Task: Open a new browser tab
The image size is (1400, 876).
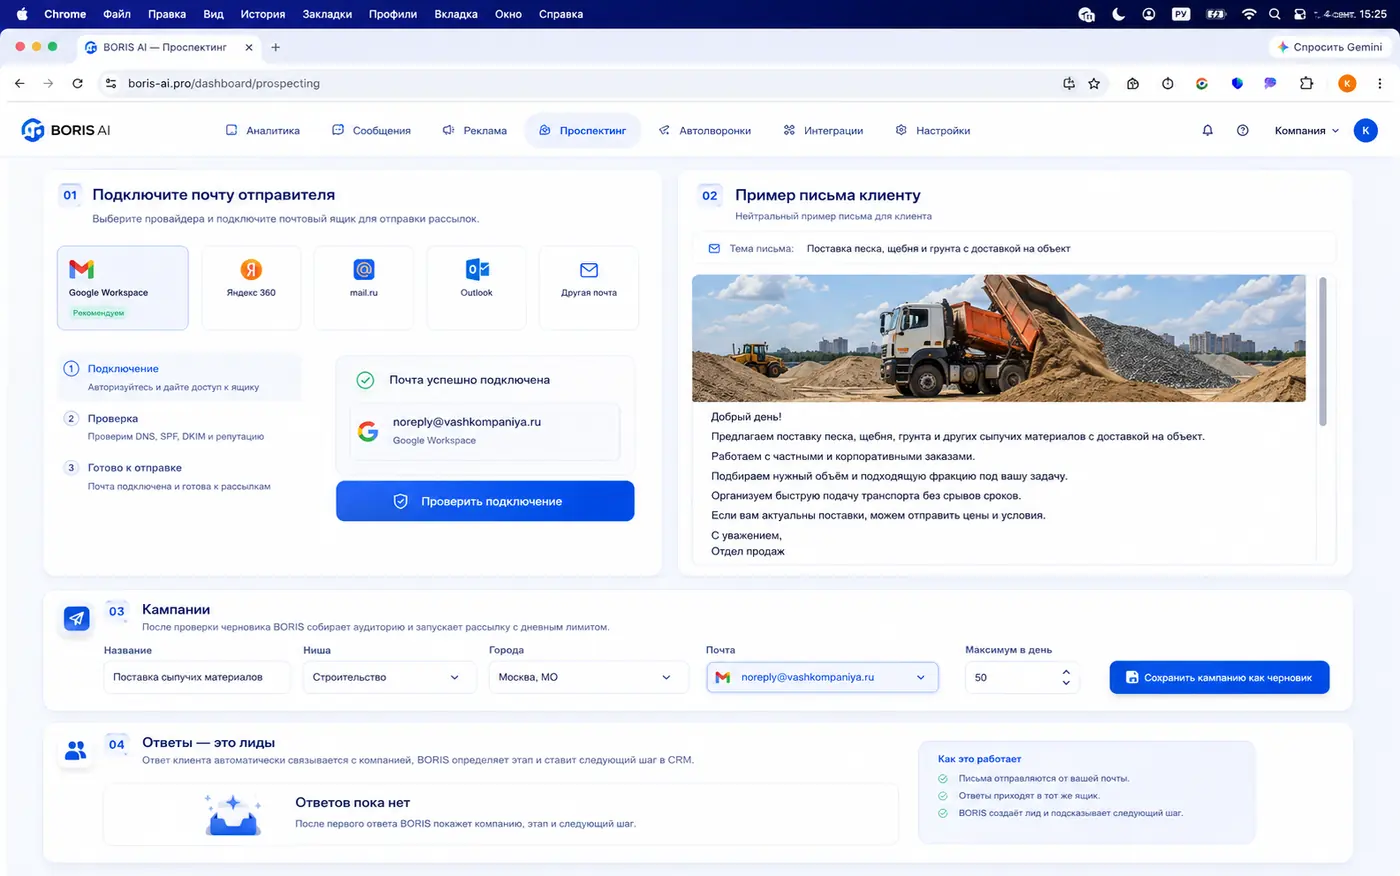Action: pyautogui.click(x=276, y=47)
